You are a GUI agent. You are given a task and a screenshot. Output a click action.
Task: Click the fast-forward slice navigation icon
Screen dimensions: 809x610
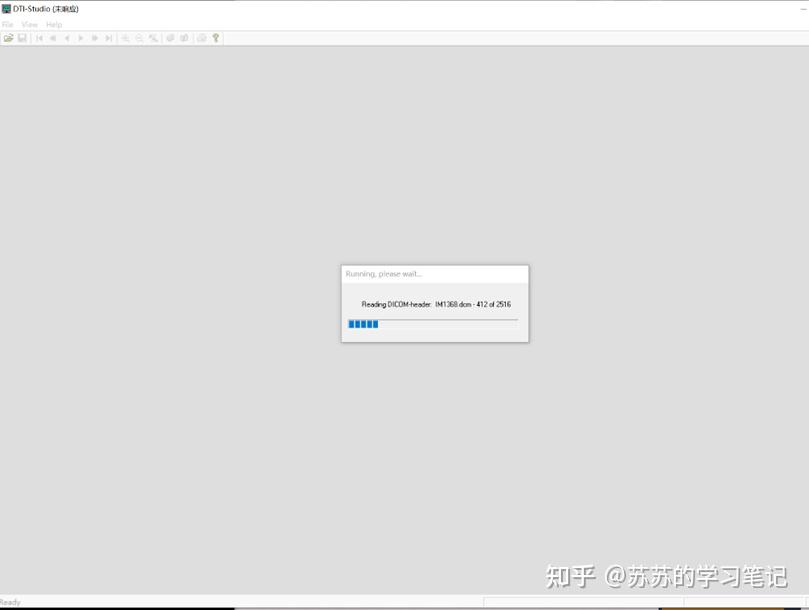click(x=93, y=38)
